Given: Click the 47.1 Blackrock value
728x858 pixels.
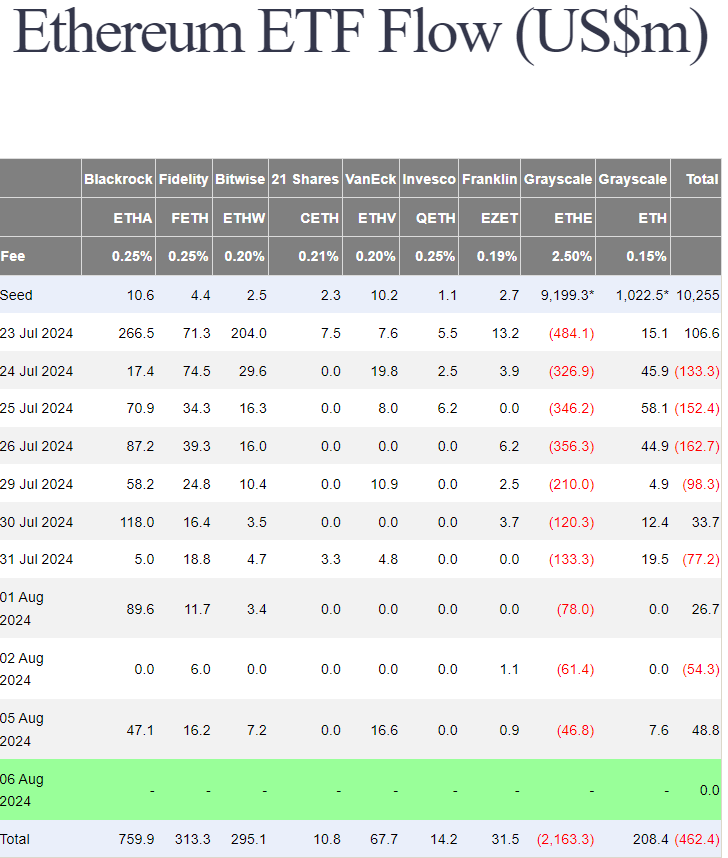Looking at the screenshot, I should click(x=140, y=730).
